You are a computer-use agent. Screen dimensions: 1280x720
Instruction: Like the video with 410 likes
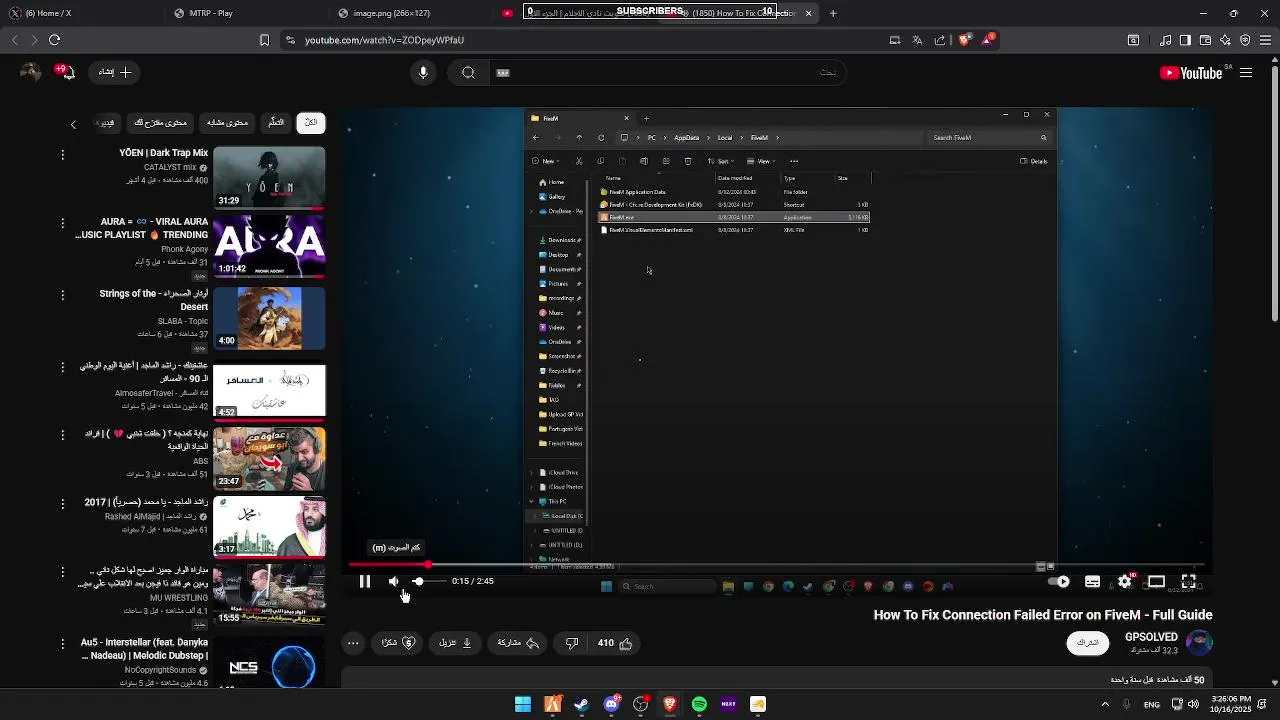(x=615, y=643)
